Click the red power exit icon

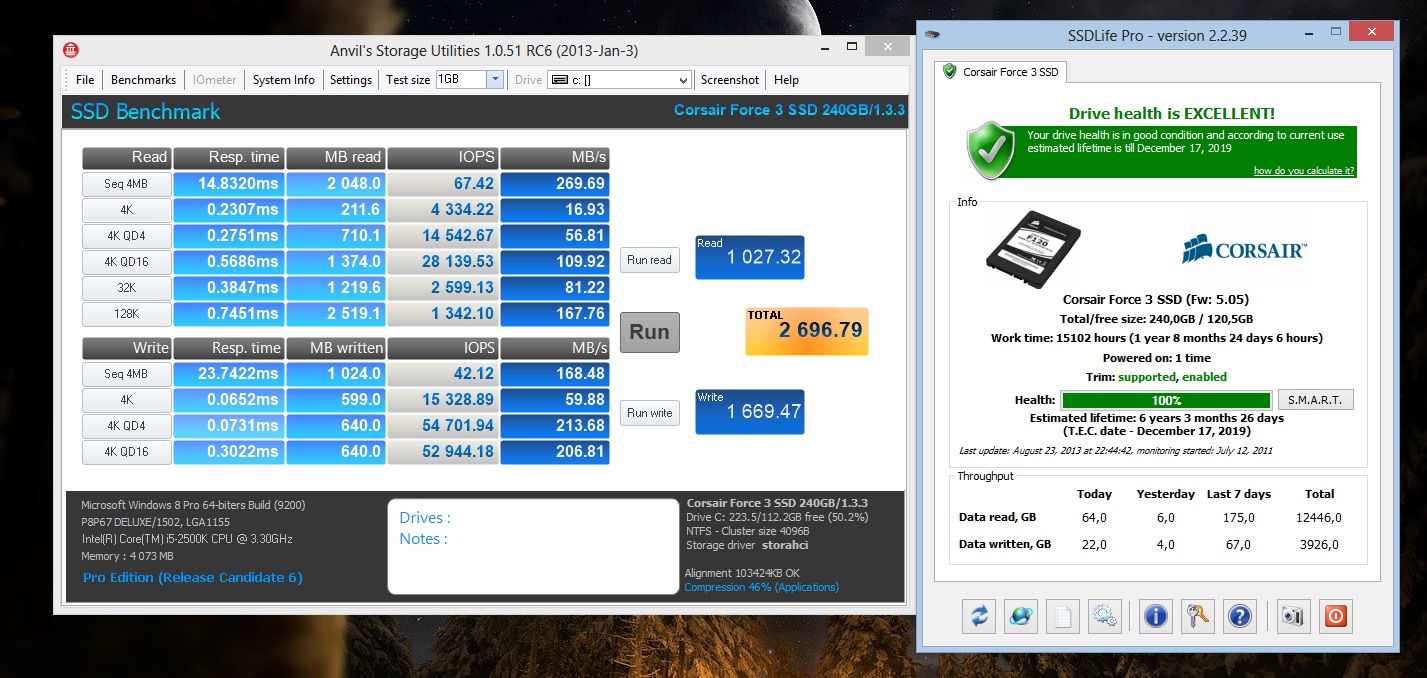click(x=1335, y=616)
